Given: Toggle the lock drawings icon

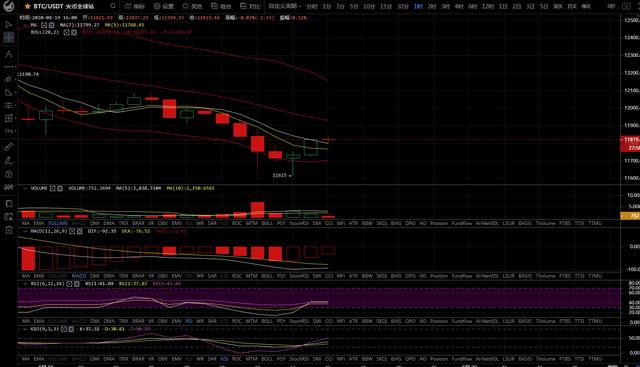Looking at the screenshot, I should coord(9,174).
